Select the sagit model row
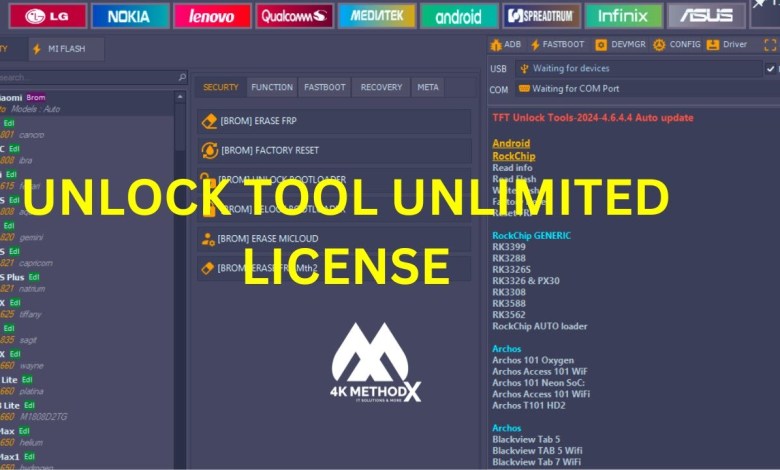This screenshot has width=780, height=470. [x=87, y=334]
